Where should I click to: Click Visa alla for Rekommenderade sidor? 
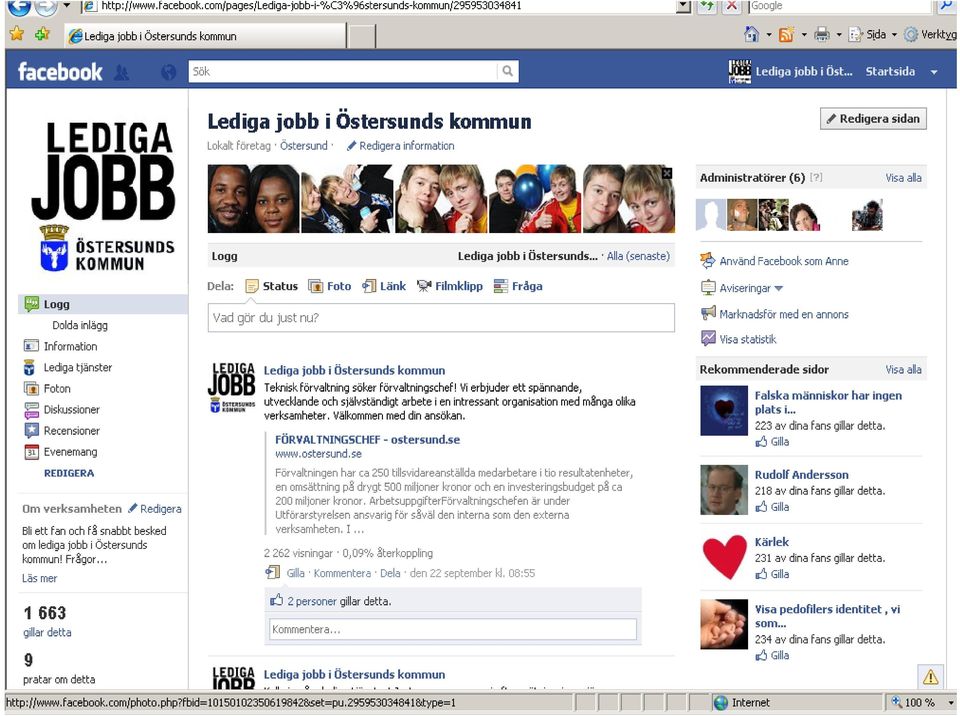[x=903, y=369]
